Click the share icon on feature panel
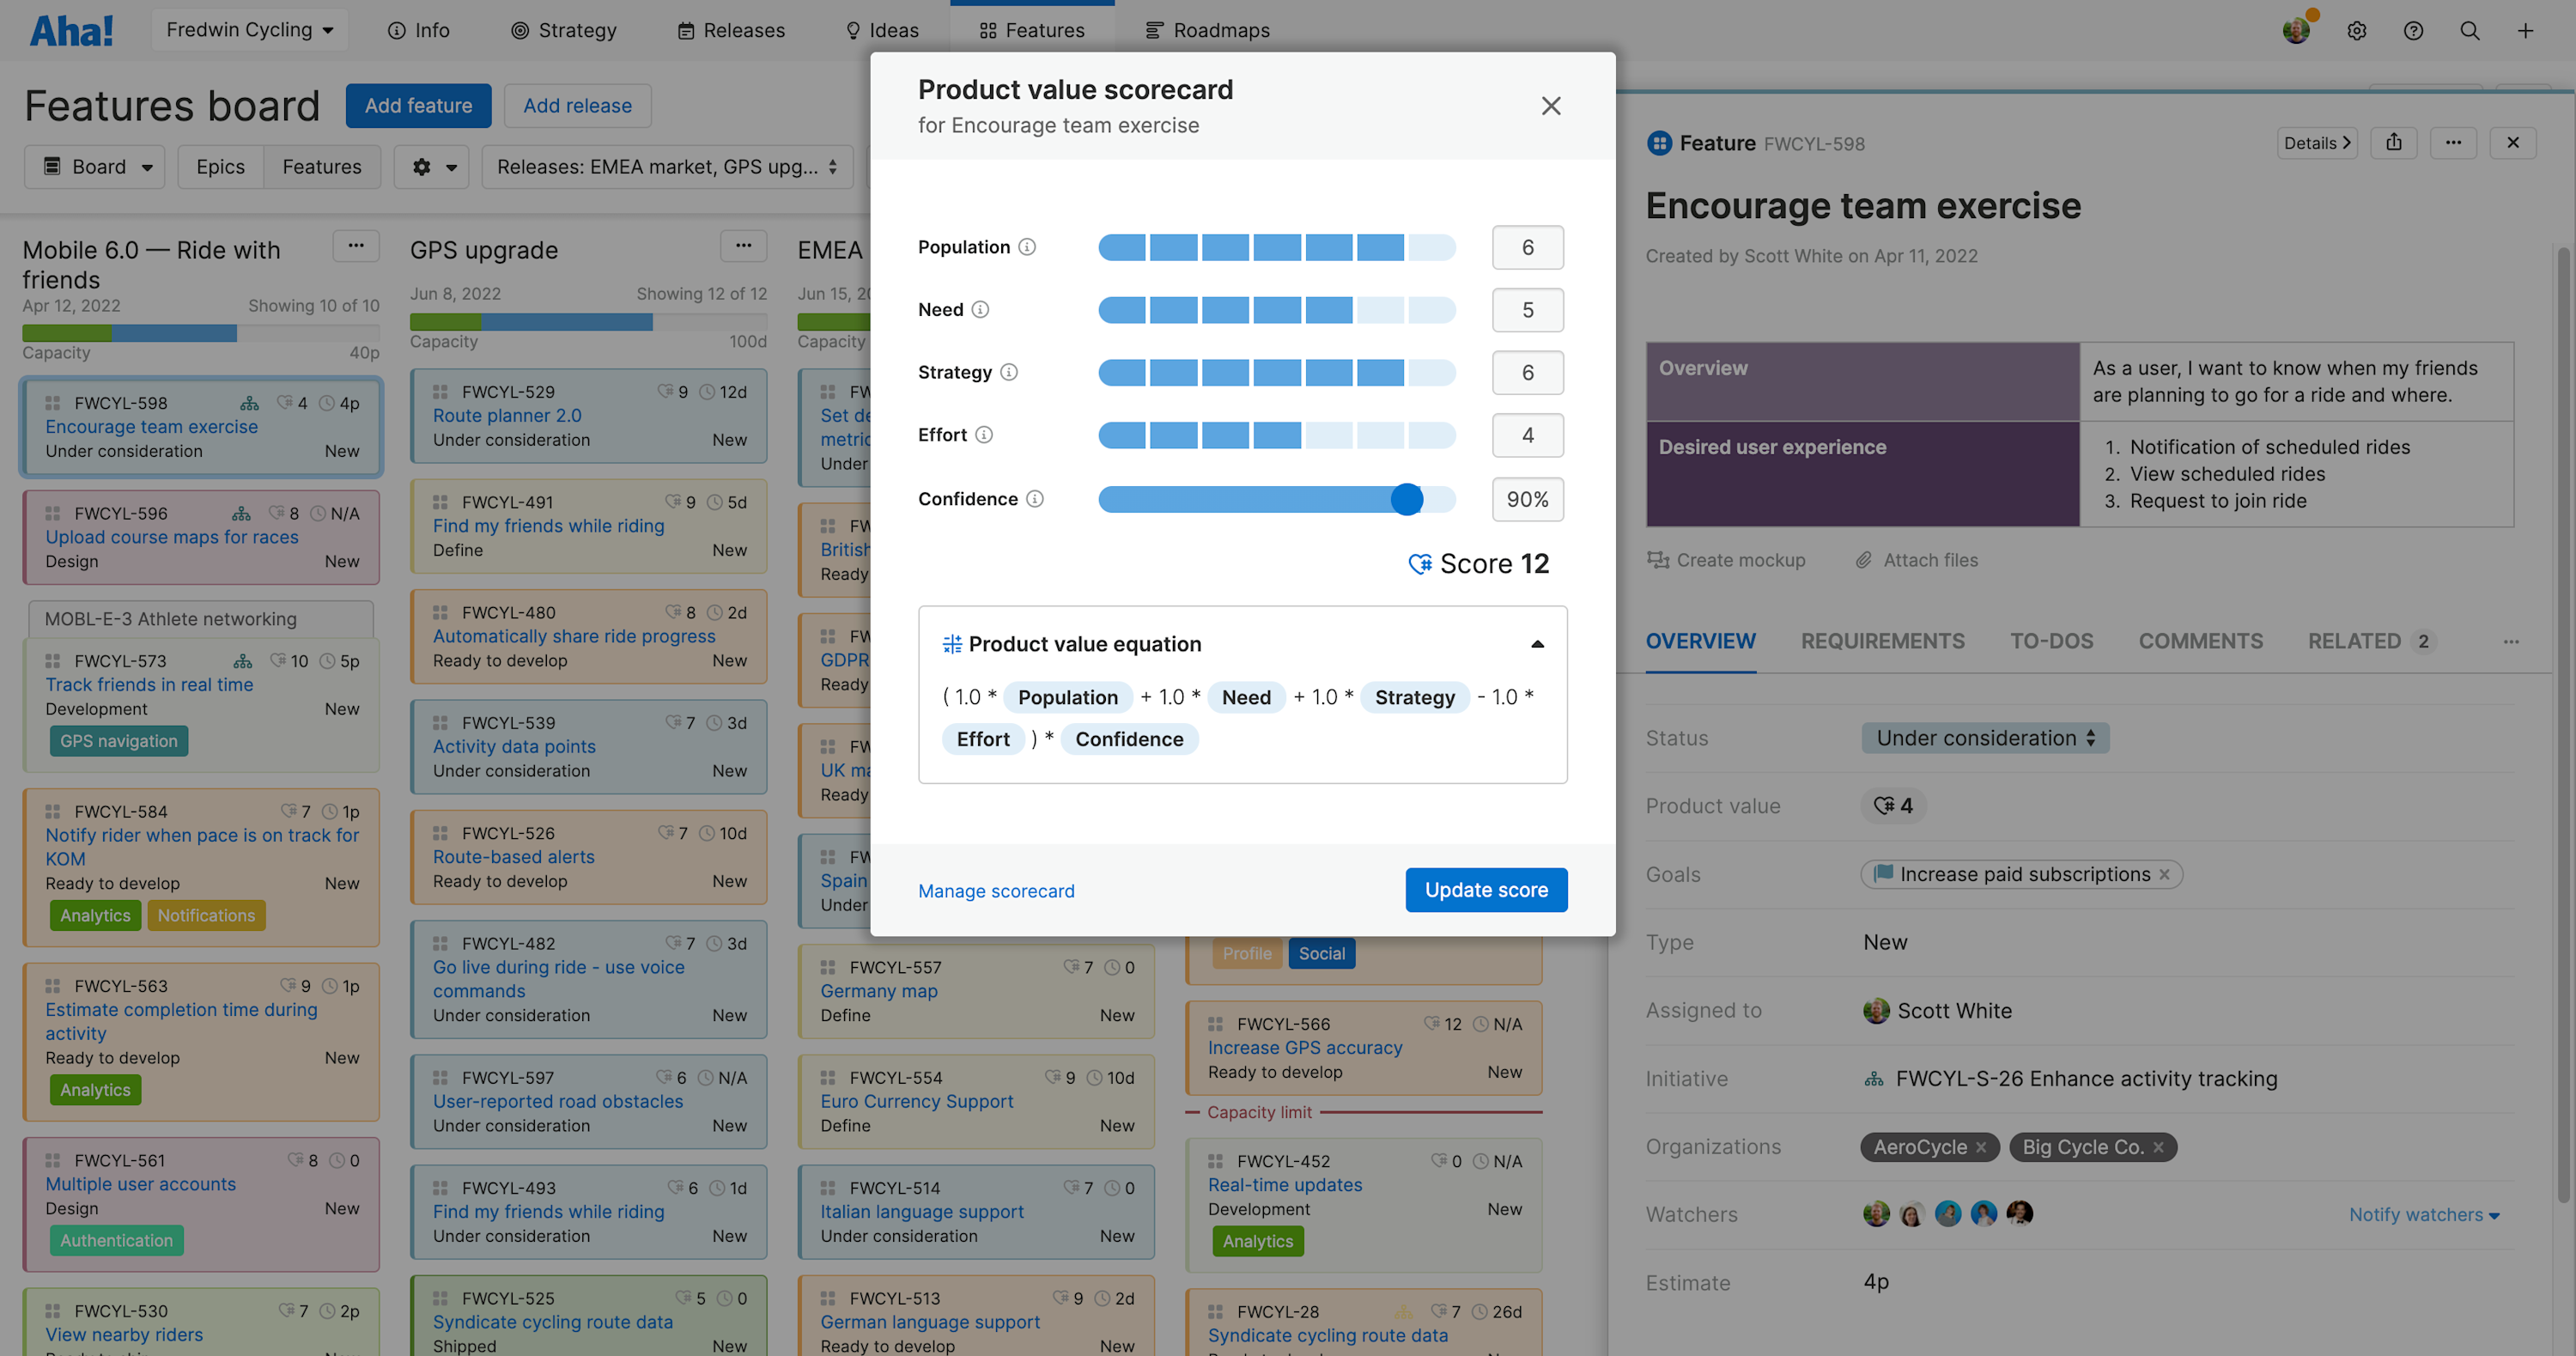Viewport: 2576px width, 1356px height. (2394, 142)
